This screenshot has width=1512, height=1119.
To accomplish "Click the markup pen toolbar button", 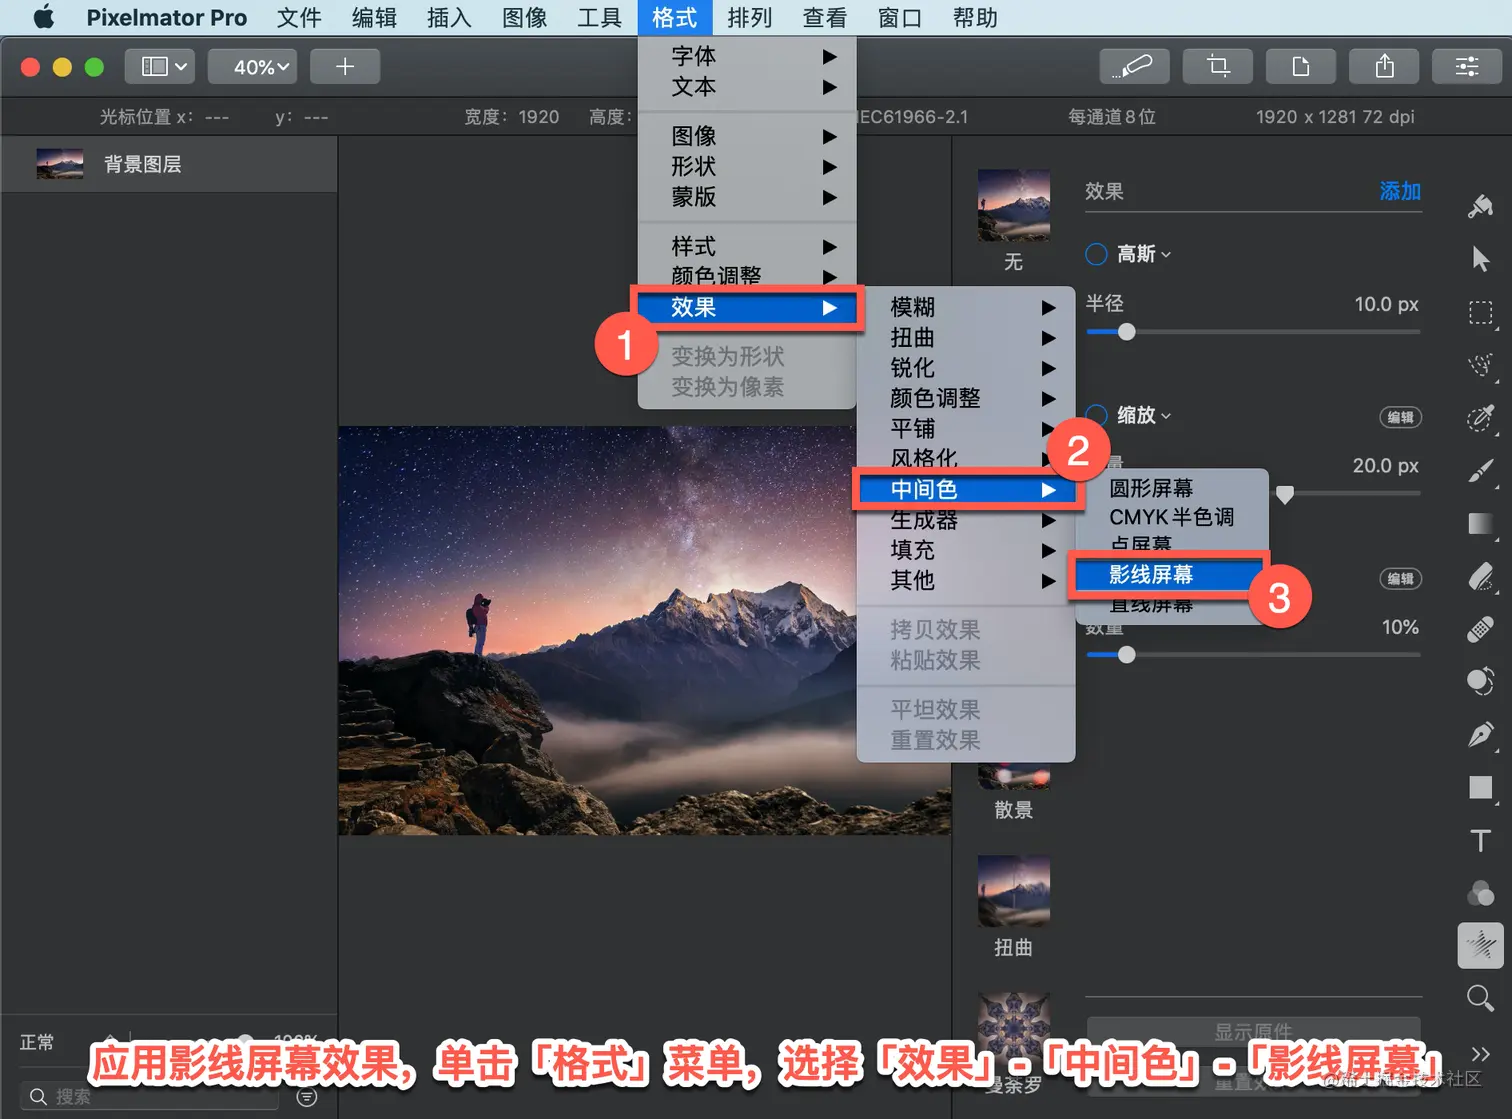I will click(1134, 66).
